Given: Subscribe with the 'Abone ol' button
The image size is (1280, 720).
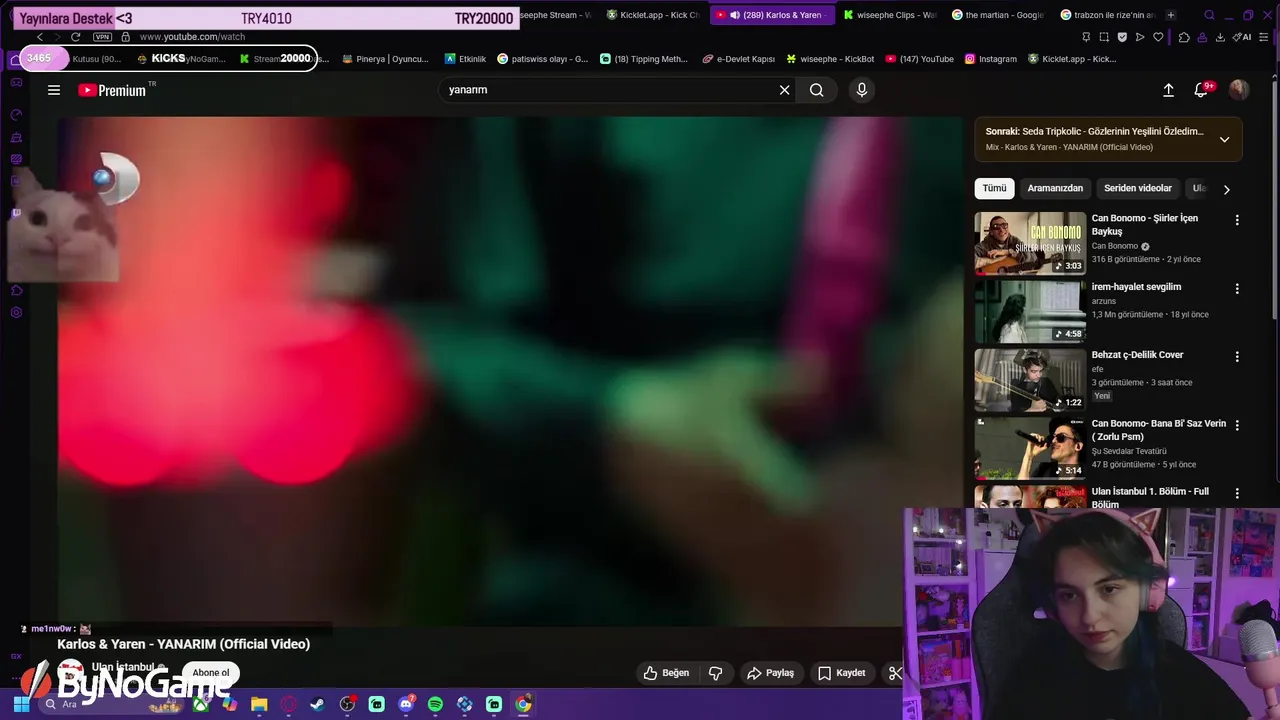Looking at the screenshot, I should 211,673.
